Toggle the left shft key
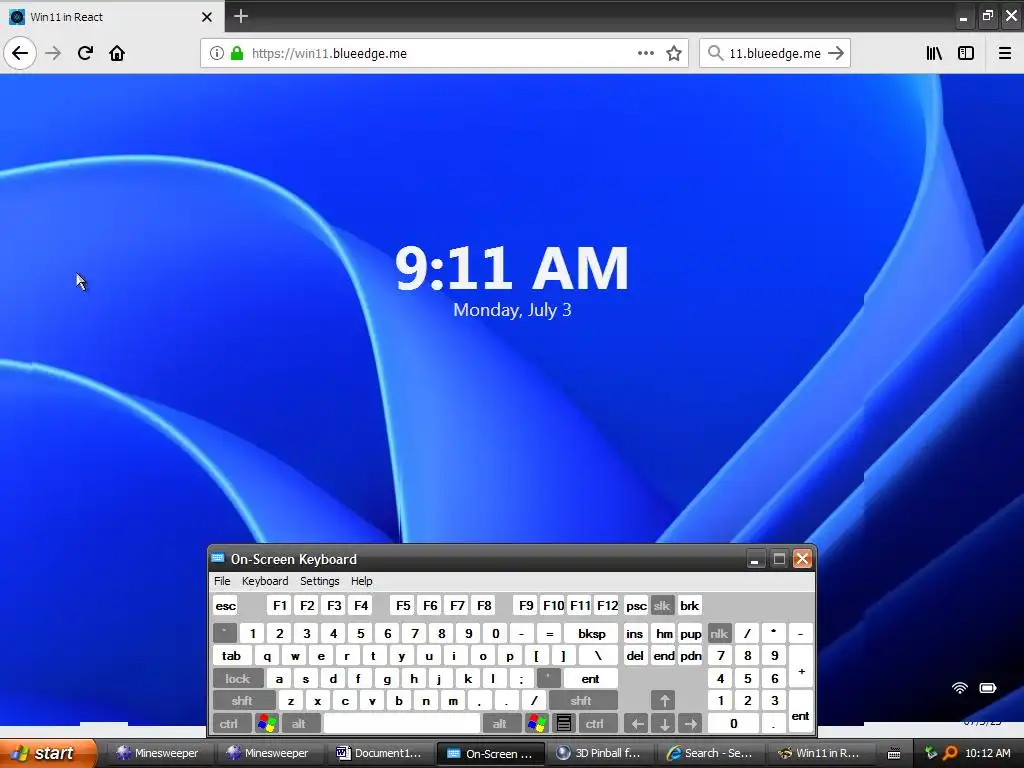The width and height of the screenshot is (1024, 768). (x=242, y=701)
